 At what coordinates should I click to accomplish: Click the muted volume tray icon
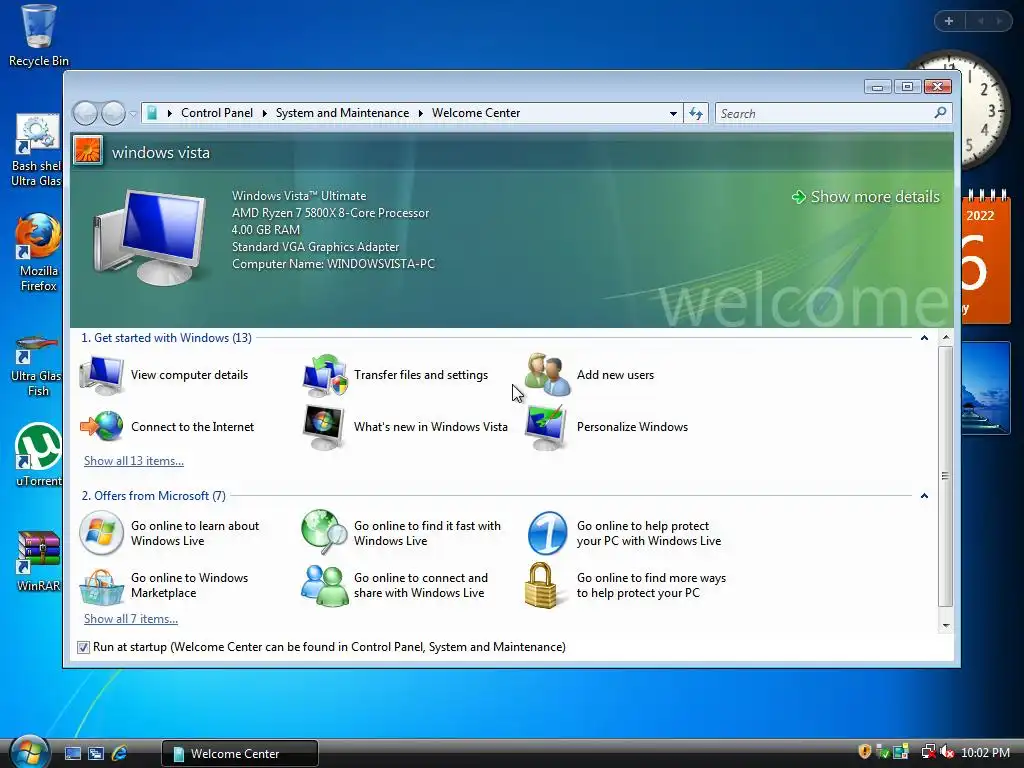click(947, 752)
